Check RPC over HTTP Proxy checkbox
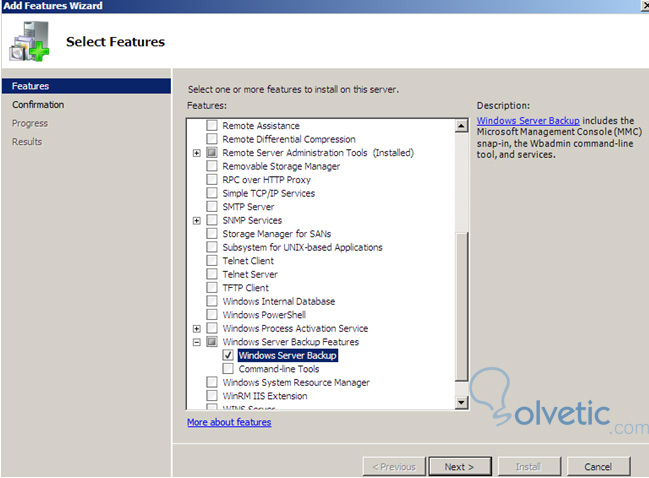The image size is (649, 478). (212, 180)
